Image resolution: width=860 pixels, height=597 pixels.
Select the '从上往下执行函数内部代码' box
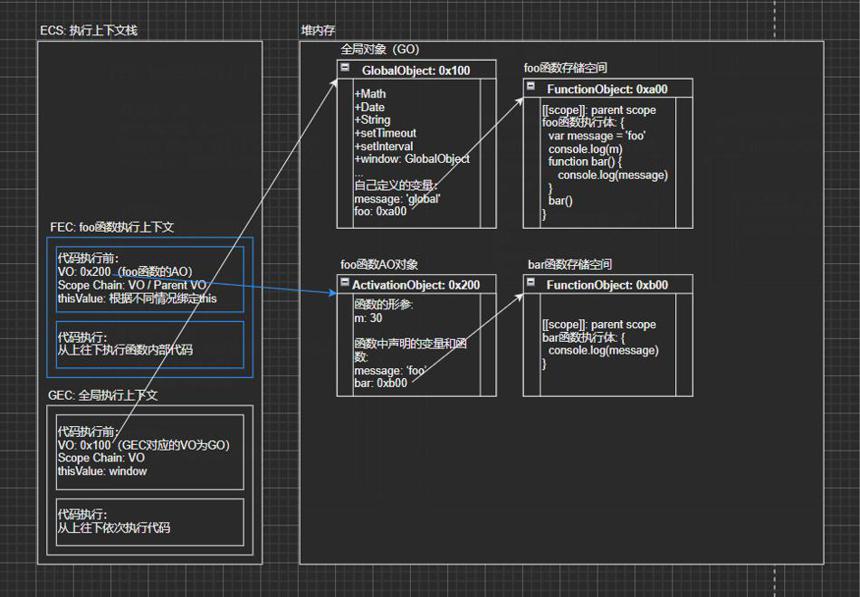coord(150,345)
